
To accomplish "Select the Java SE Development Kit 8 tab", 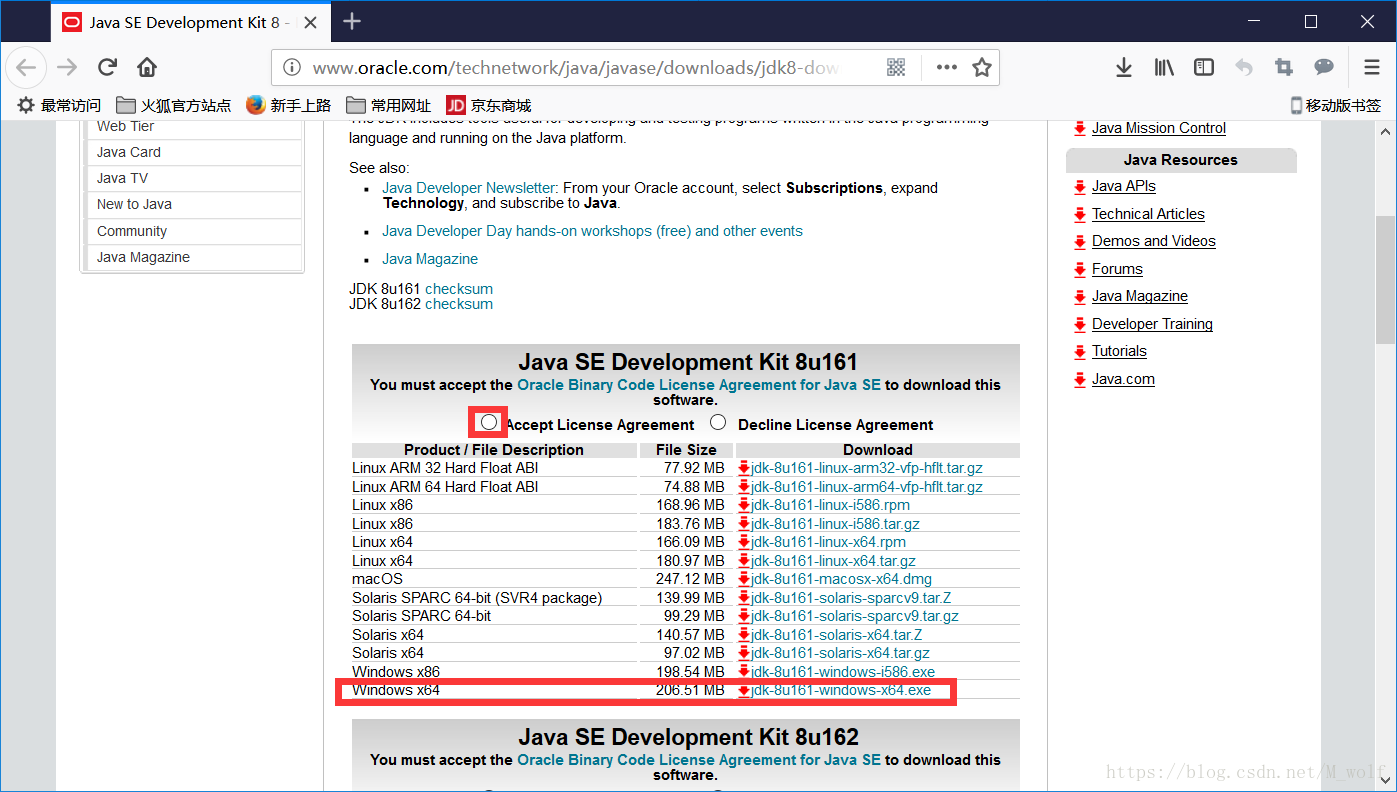I will point(190,22).
